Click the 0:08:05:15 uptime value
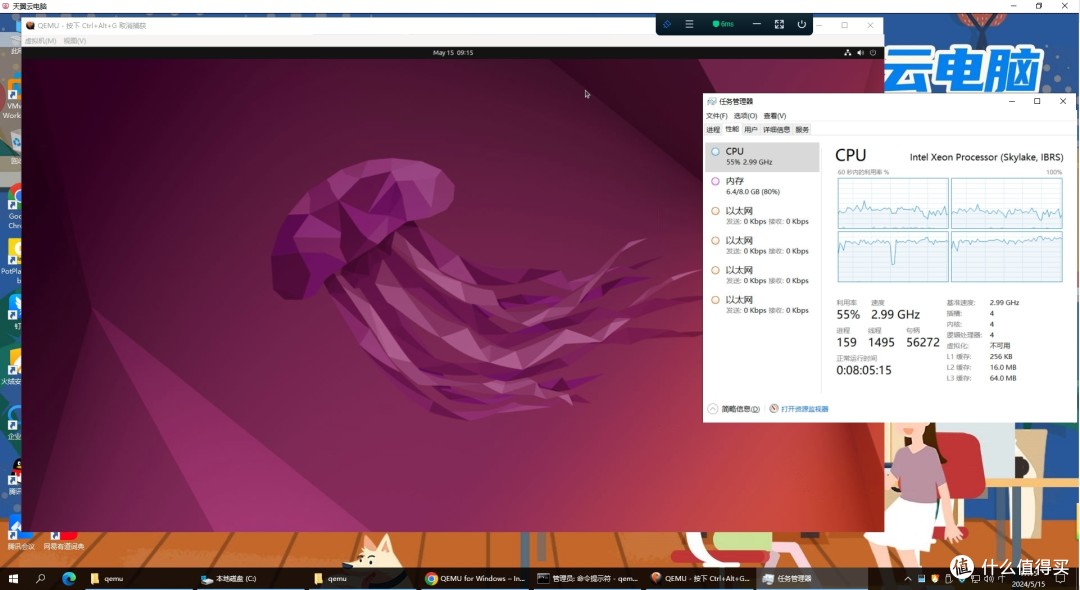Image resolution: width=1080 pixels, height=590 pixels. (864, 370)
